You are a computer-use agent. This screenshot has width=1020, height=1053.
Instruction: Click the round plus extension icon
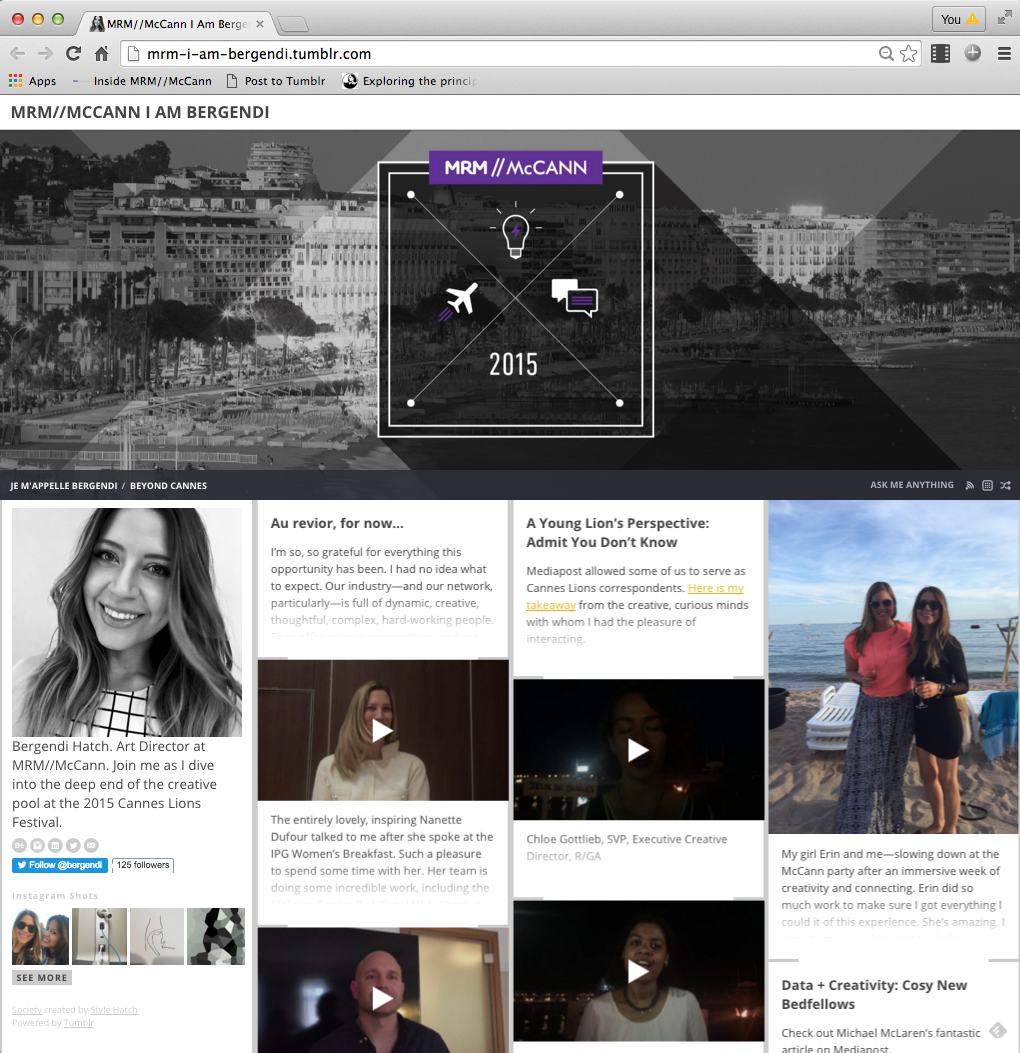point(972,53)
